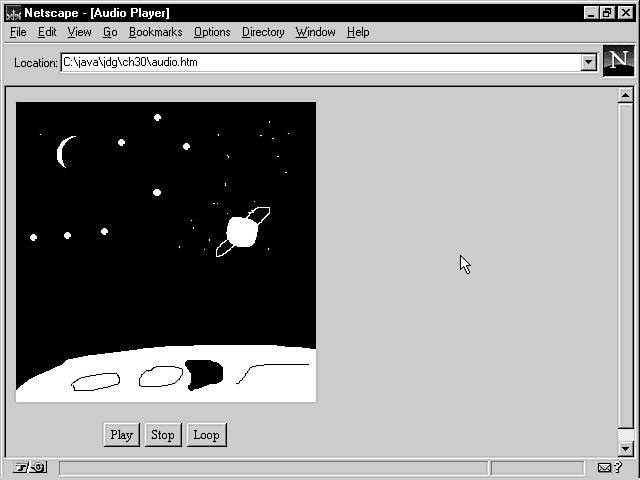Click the scrollbar down arrow
This screenshot has width=640, height=480.
click(x=626, y=449)
